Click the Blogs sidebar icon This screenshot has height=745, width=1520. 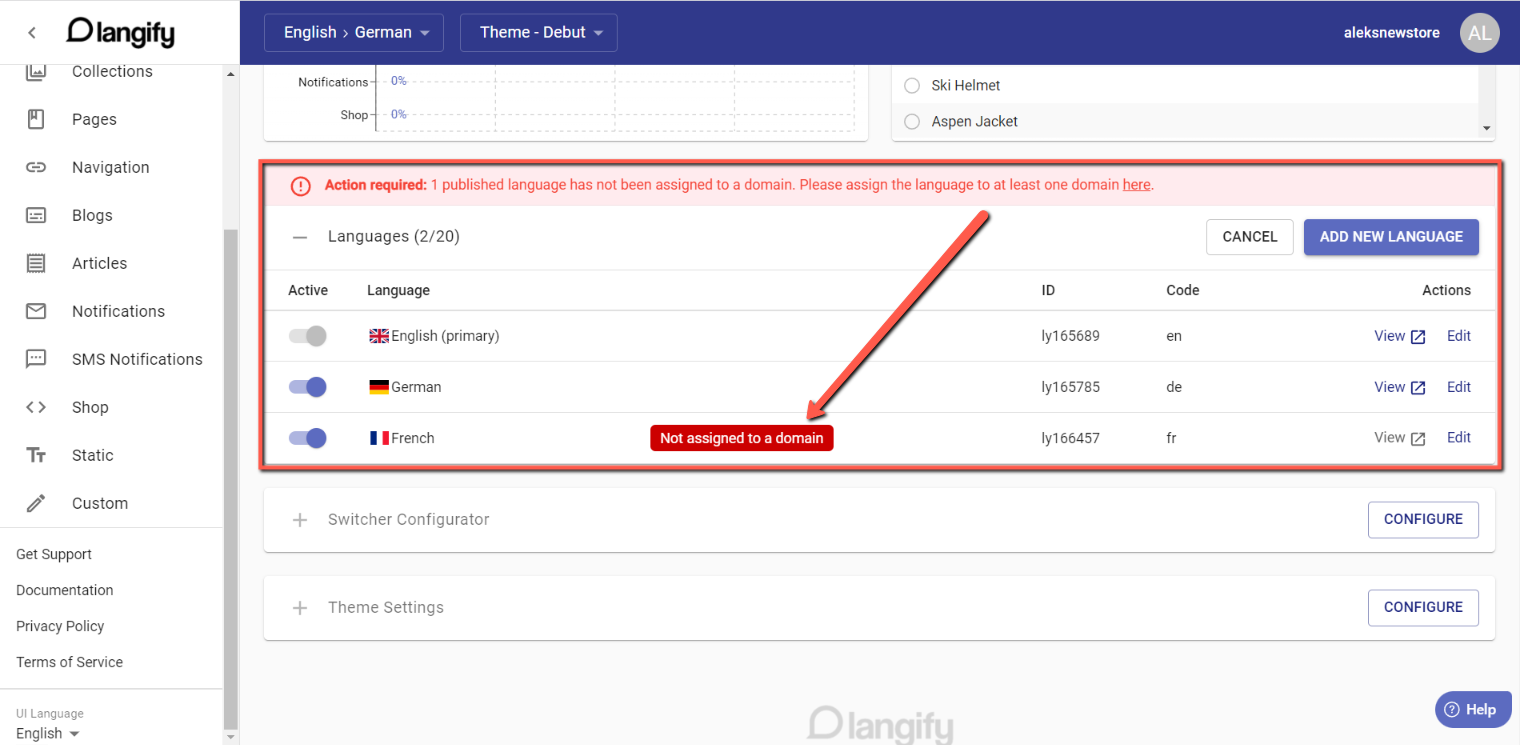[36, 215]
